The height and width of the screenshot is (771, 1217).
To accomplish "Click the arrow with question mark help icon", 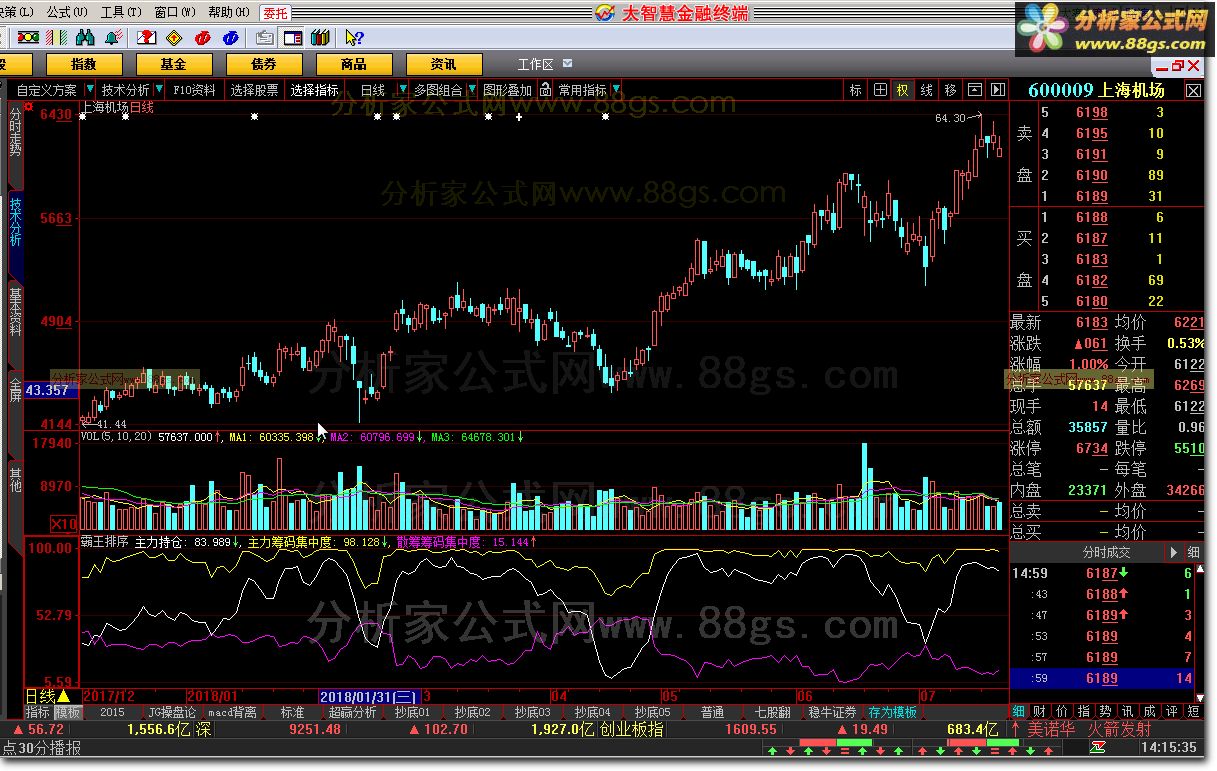I will click(x=354, y=38).
